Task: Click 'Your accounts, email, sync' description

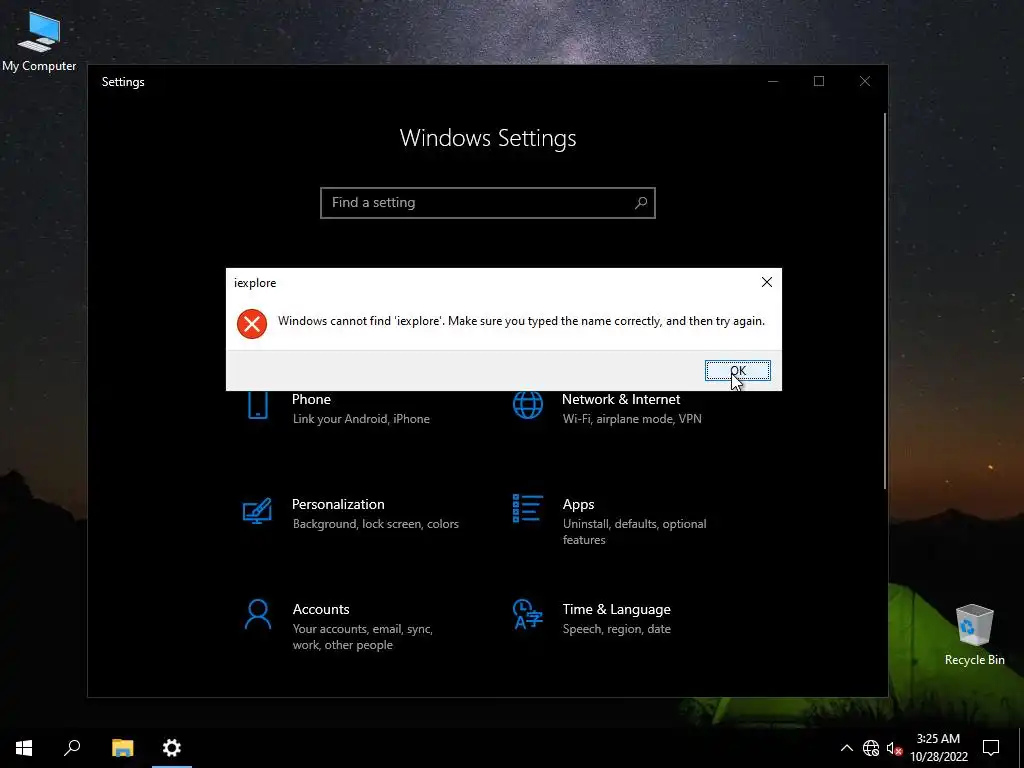Action: [x=362, y=637]
